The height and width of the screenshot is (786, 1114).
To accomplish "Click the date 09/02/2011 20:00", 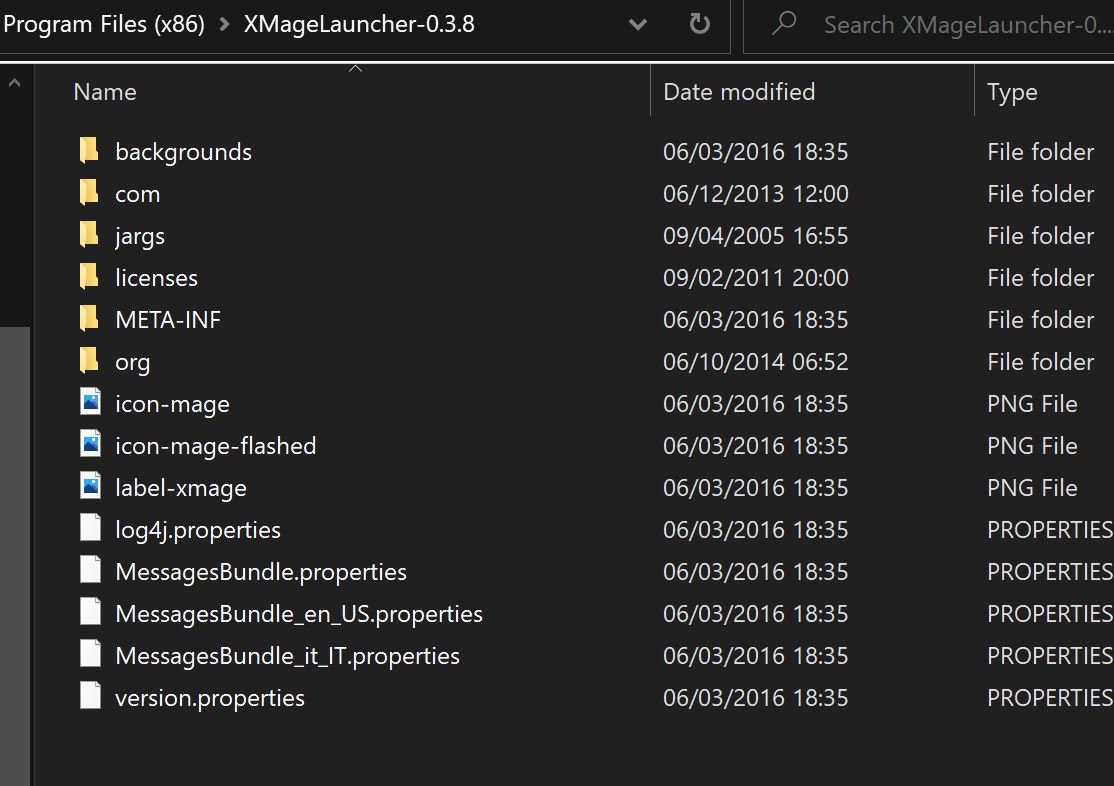I will pyautogui.click(x=756, y=278).
